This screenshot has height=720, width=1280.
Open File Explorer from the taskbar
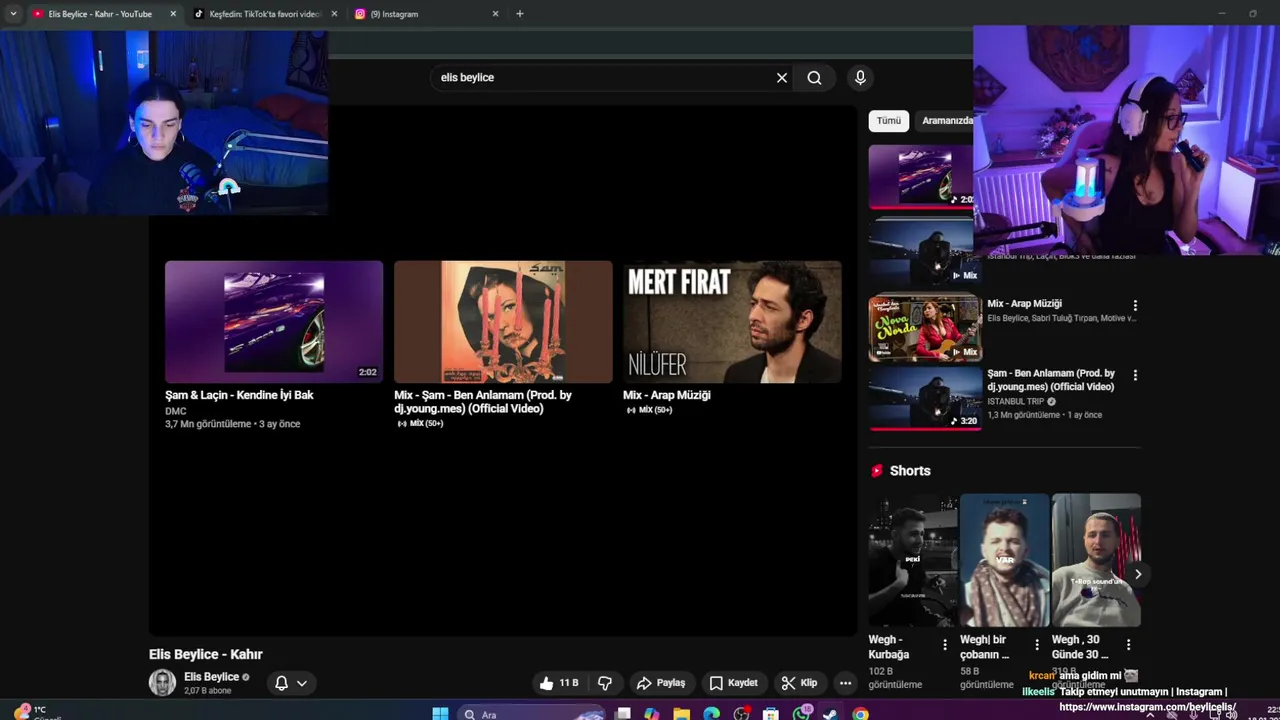(x=682, y=713)
